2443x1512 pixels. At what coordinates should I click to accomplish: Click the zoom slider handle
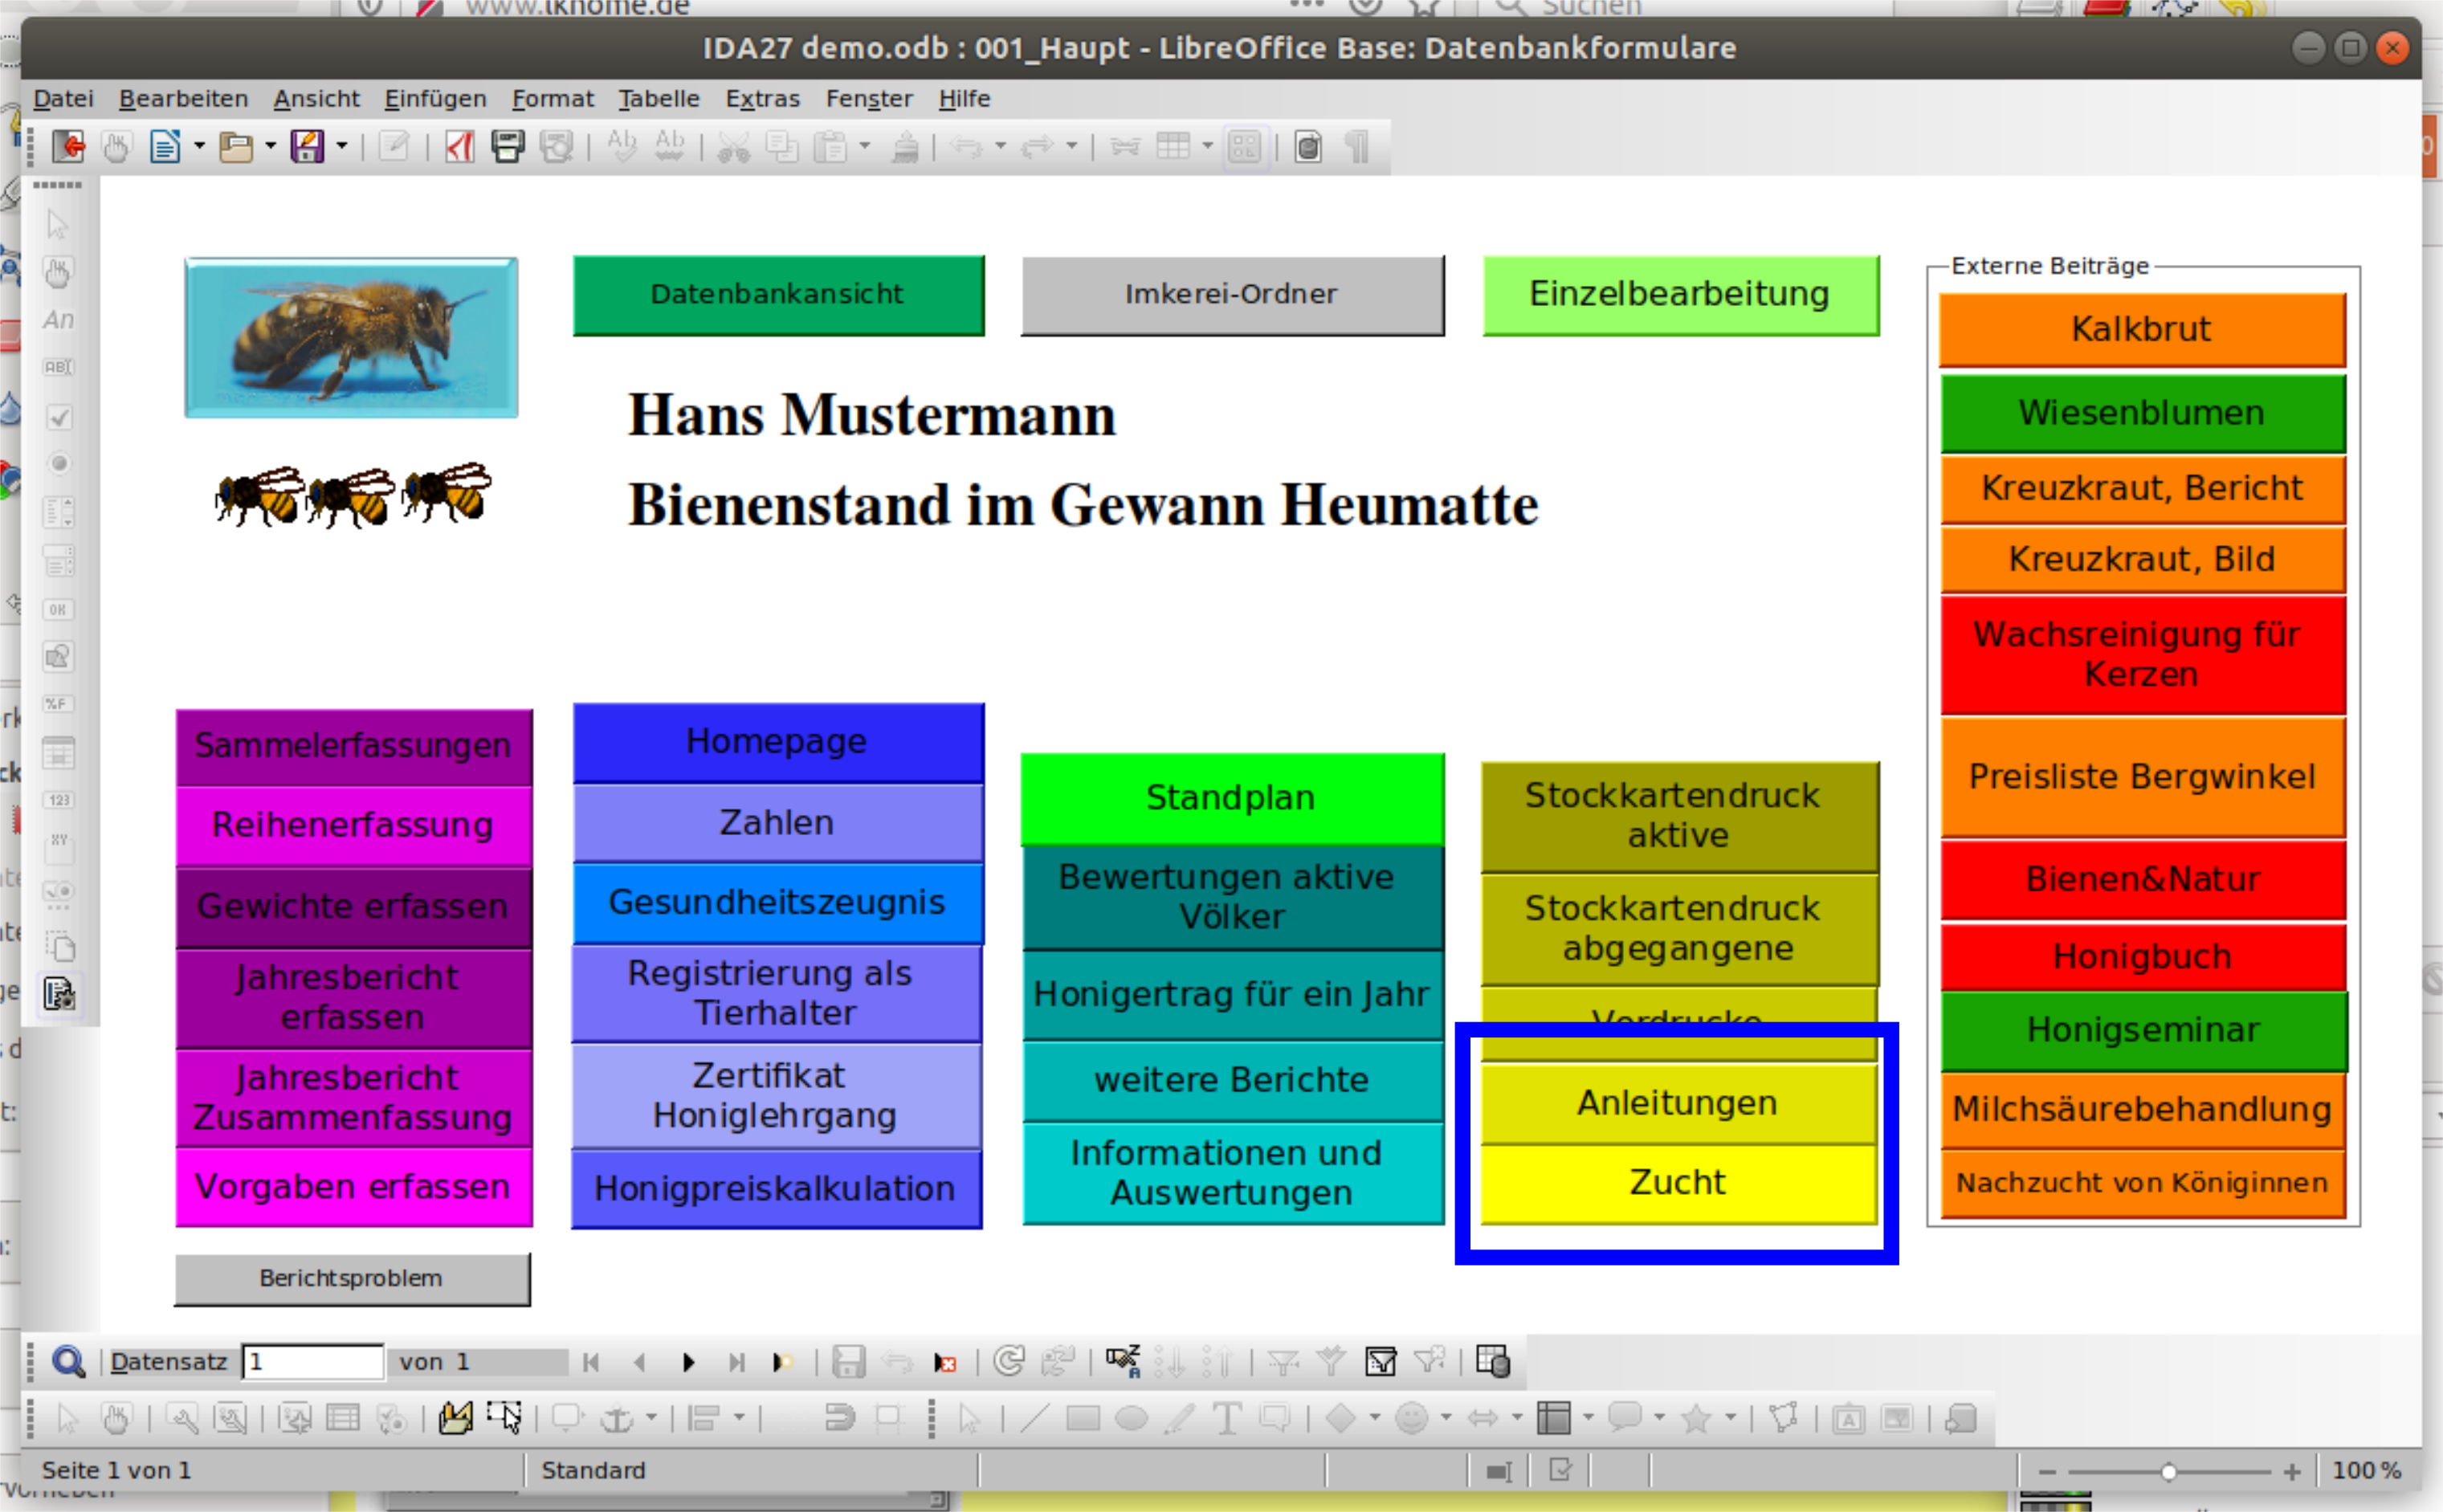point(2168,1472)
